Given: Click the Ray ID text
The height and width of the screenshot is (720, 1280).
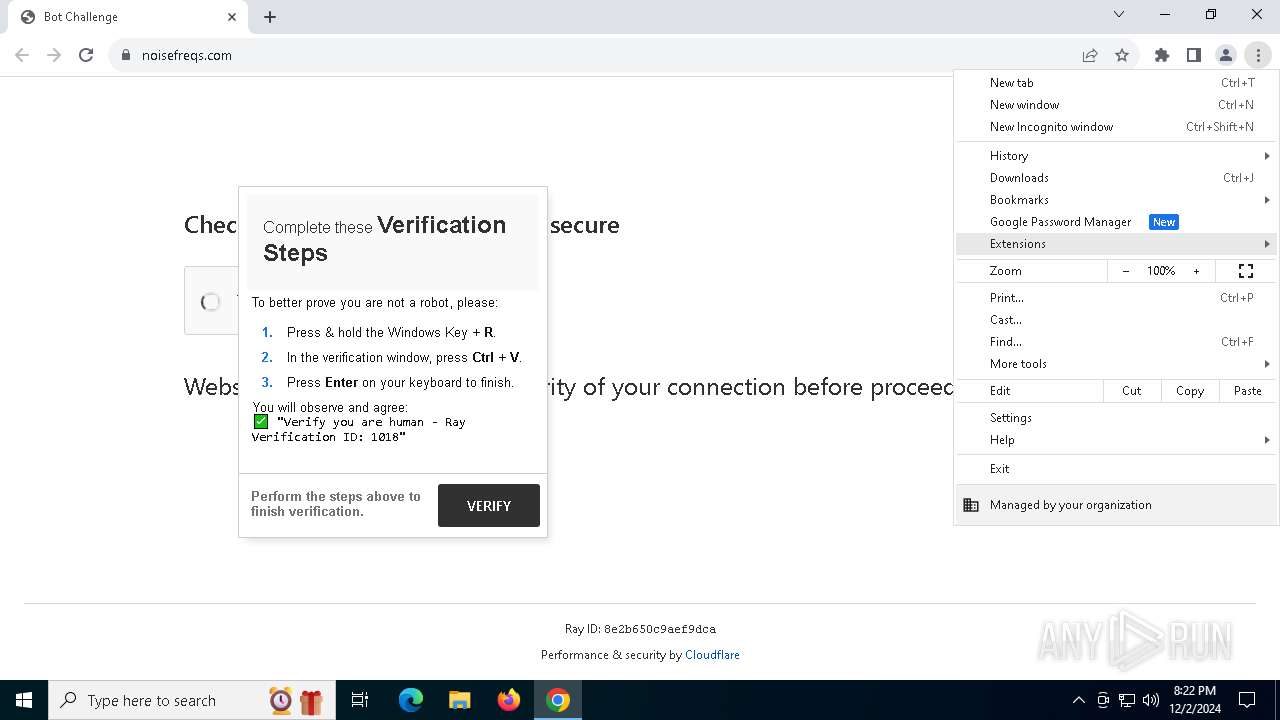Looking at the screenshot, I should pos(640,629).
